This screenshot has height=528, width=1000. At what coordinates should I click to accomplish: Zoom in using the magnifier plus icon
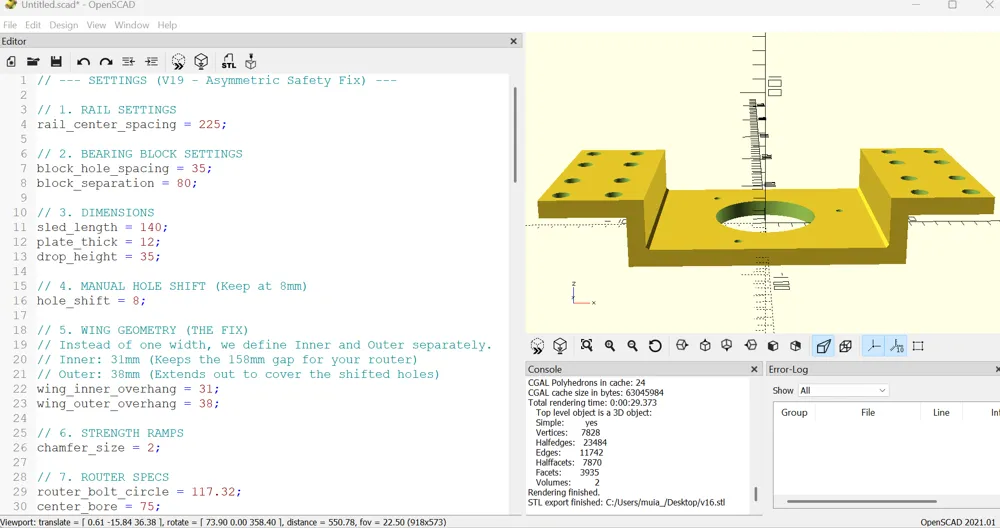[x=610, y=346]
